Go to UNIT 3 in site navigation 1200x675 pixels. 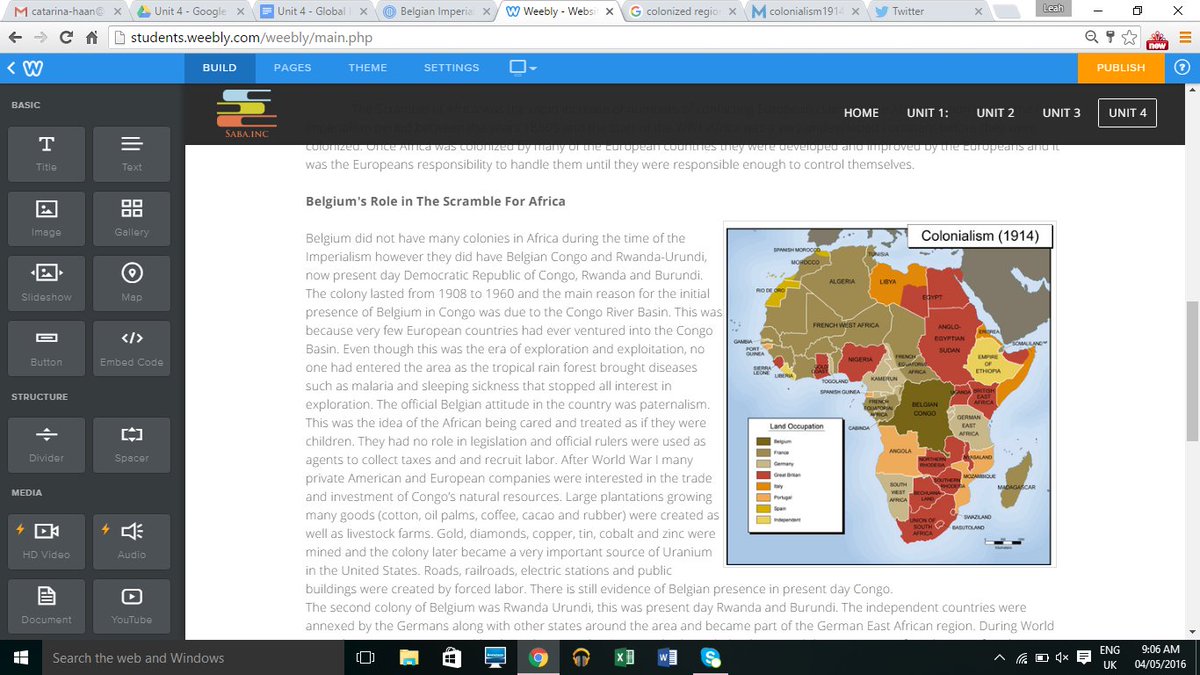coord(1061,113)
